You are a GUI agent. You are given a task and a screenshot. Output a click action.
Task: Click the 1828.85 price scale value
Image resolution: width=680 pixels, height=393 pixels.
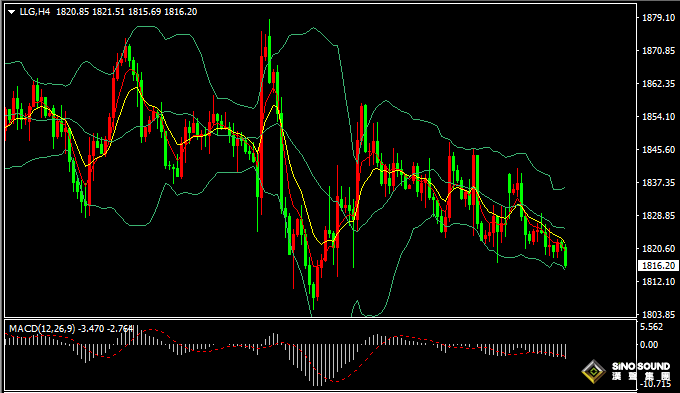click(x=658, y=216)
